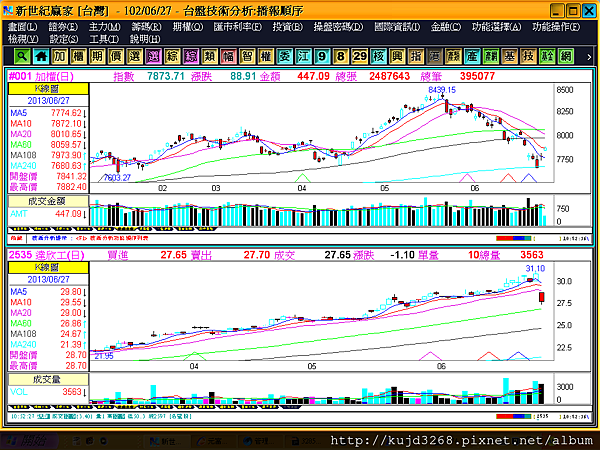Open the Windows 開始 start button

(30, 440)
